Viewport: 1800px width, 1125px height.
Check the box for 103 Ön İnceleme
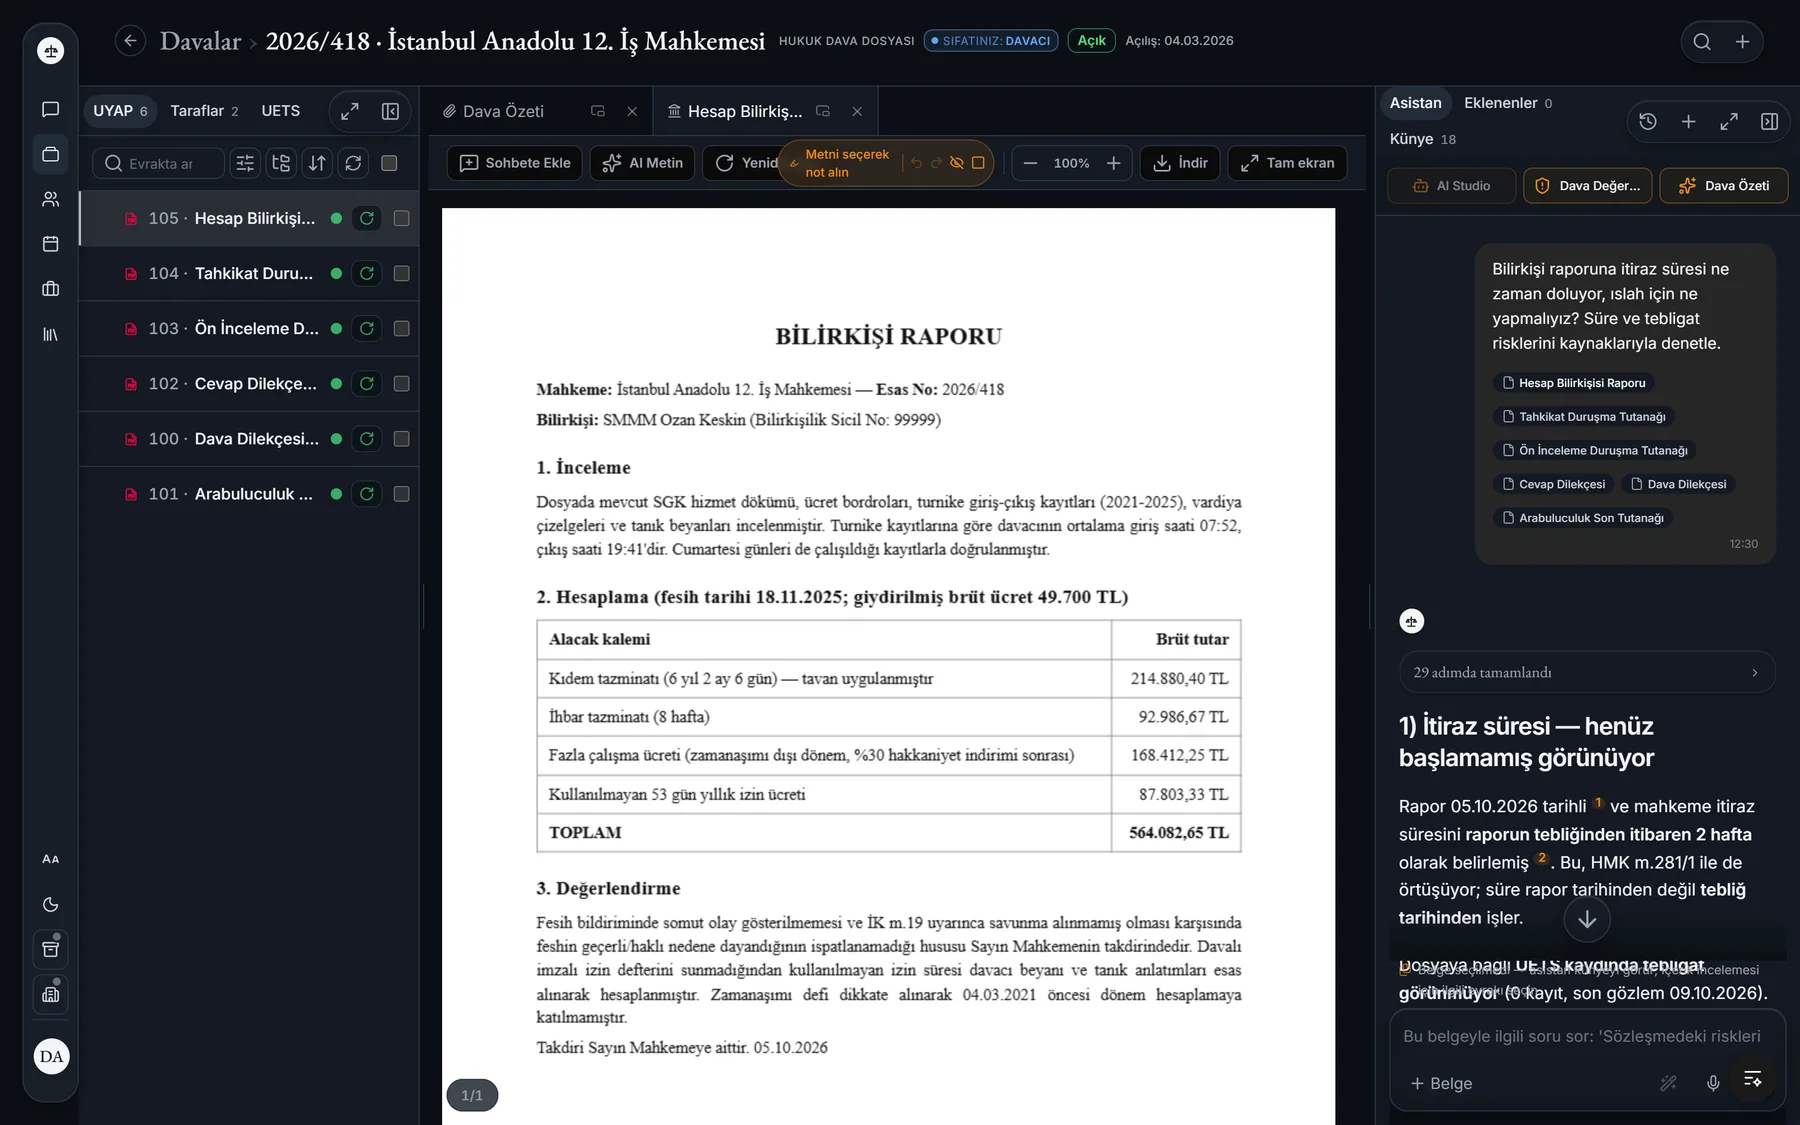[401, 328]
